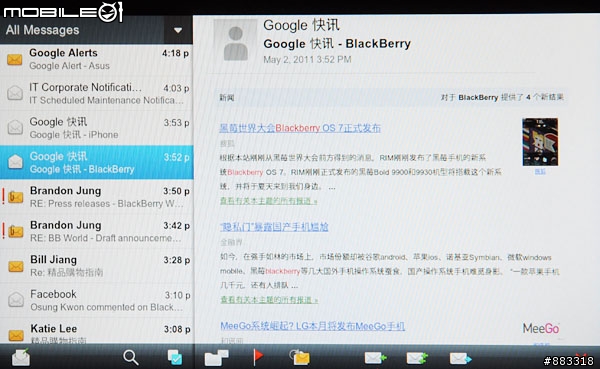Tap the compose new message icon
The width and height of the screenshot is (600, 369).
(x=21, y=358)
